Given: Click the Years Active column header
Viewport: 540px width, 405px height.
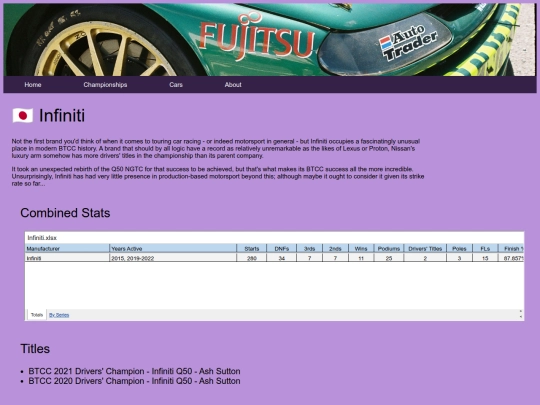Looking at the screenshot, I should [x=173, y=248].
